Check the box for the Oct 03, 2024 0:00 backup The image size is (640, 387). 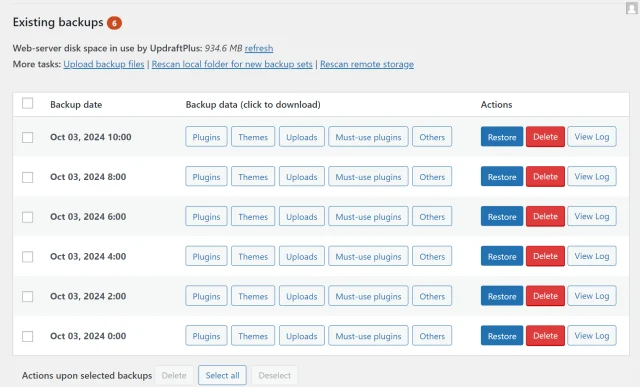27,336
